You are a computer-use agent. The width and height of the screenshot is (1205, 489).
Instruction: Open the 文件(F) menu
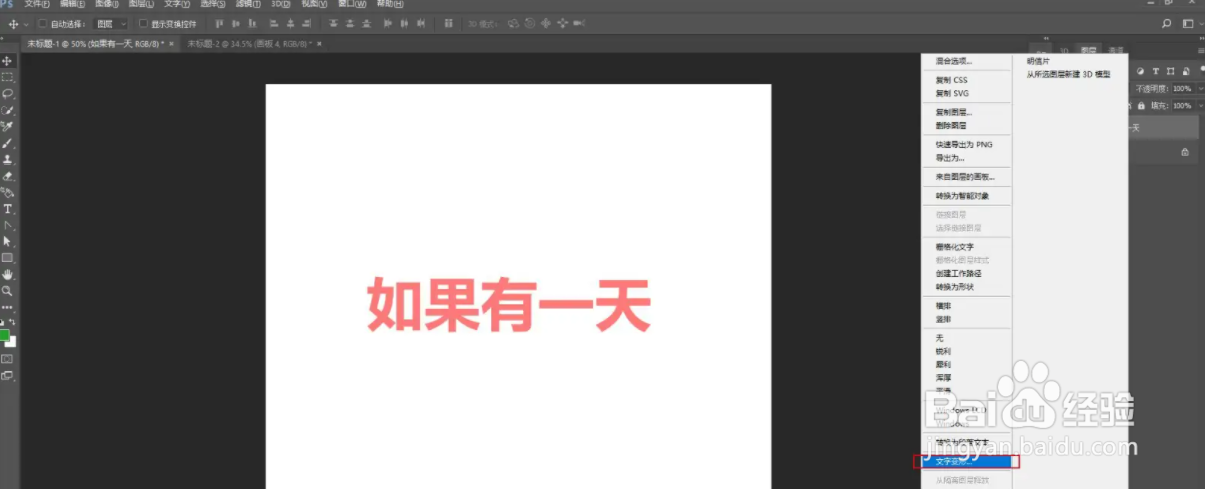click(x=37, y=4)
